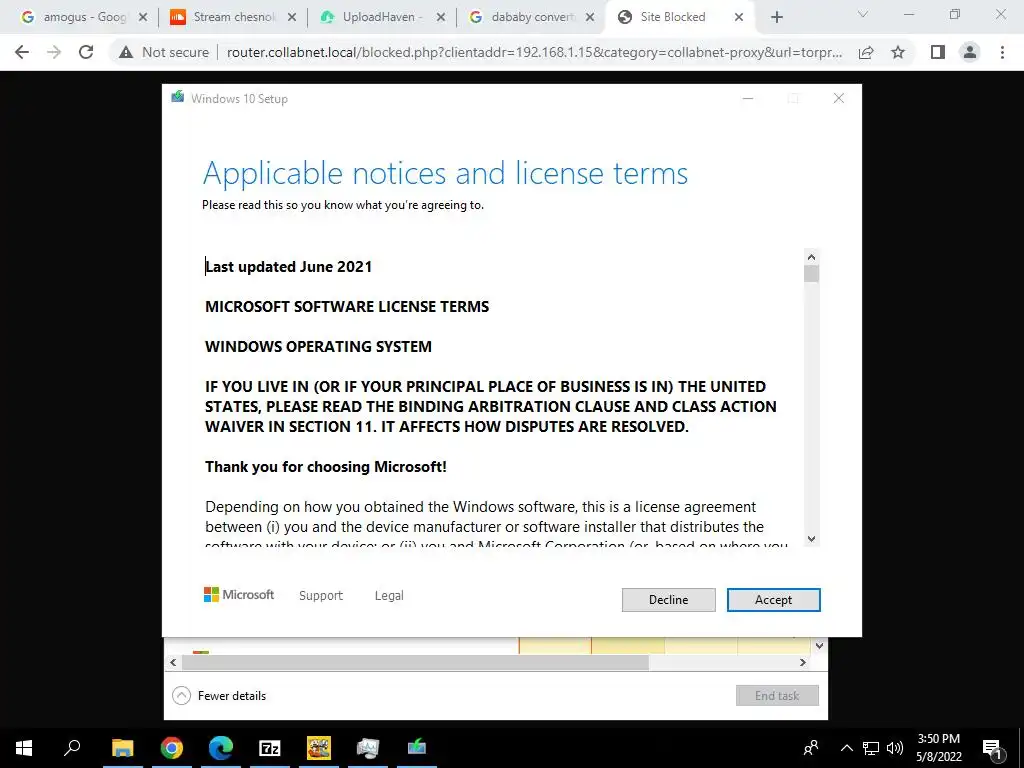Open taskbar search
1024x768 pixels.
pyautogui.click(x=72, y=748)
